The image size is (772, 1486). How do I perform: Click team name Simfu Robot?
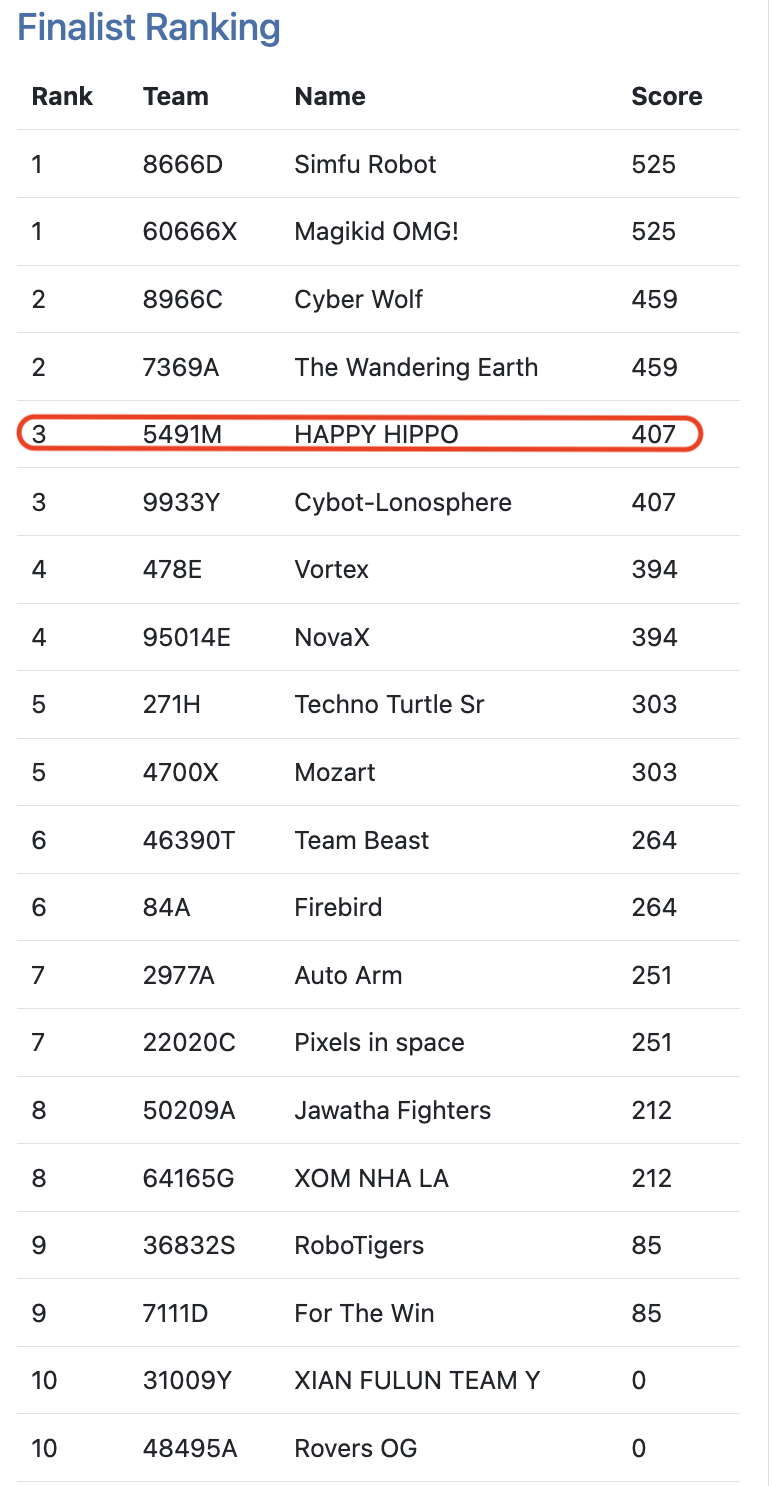point(365,164)
